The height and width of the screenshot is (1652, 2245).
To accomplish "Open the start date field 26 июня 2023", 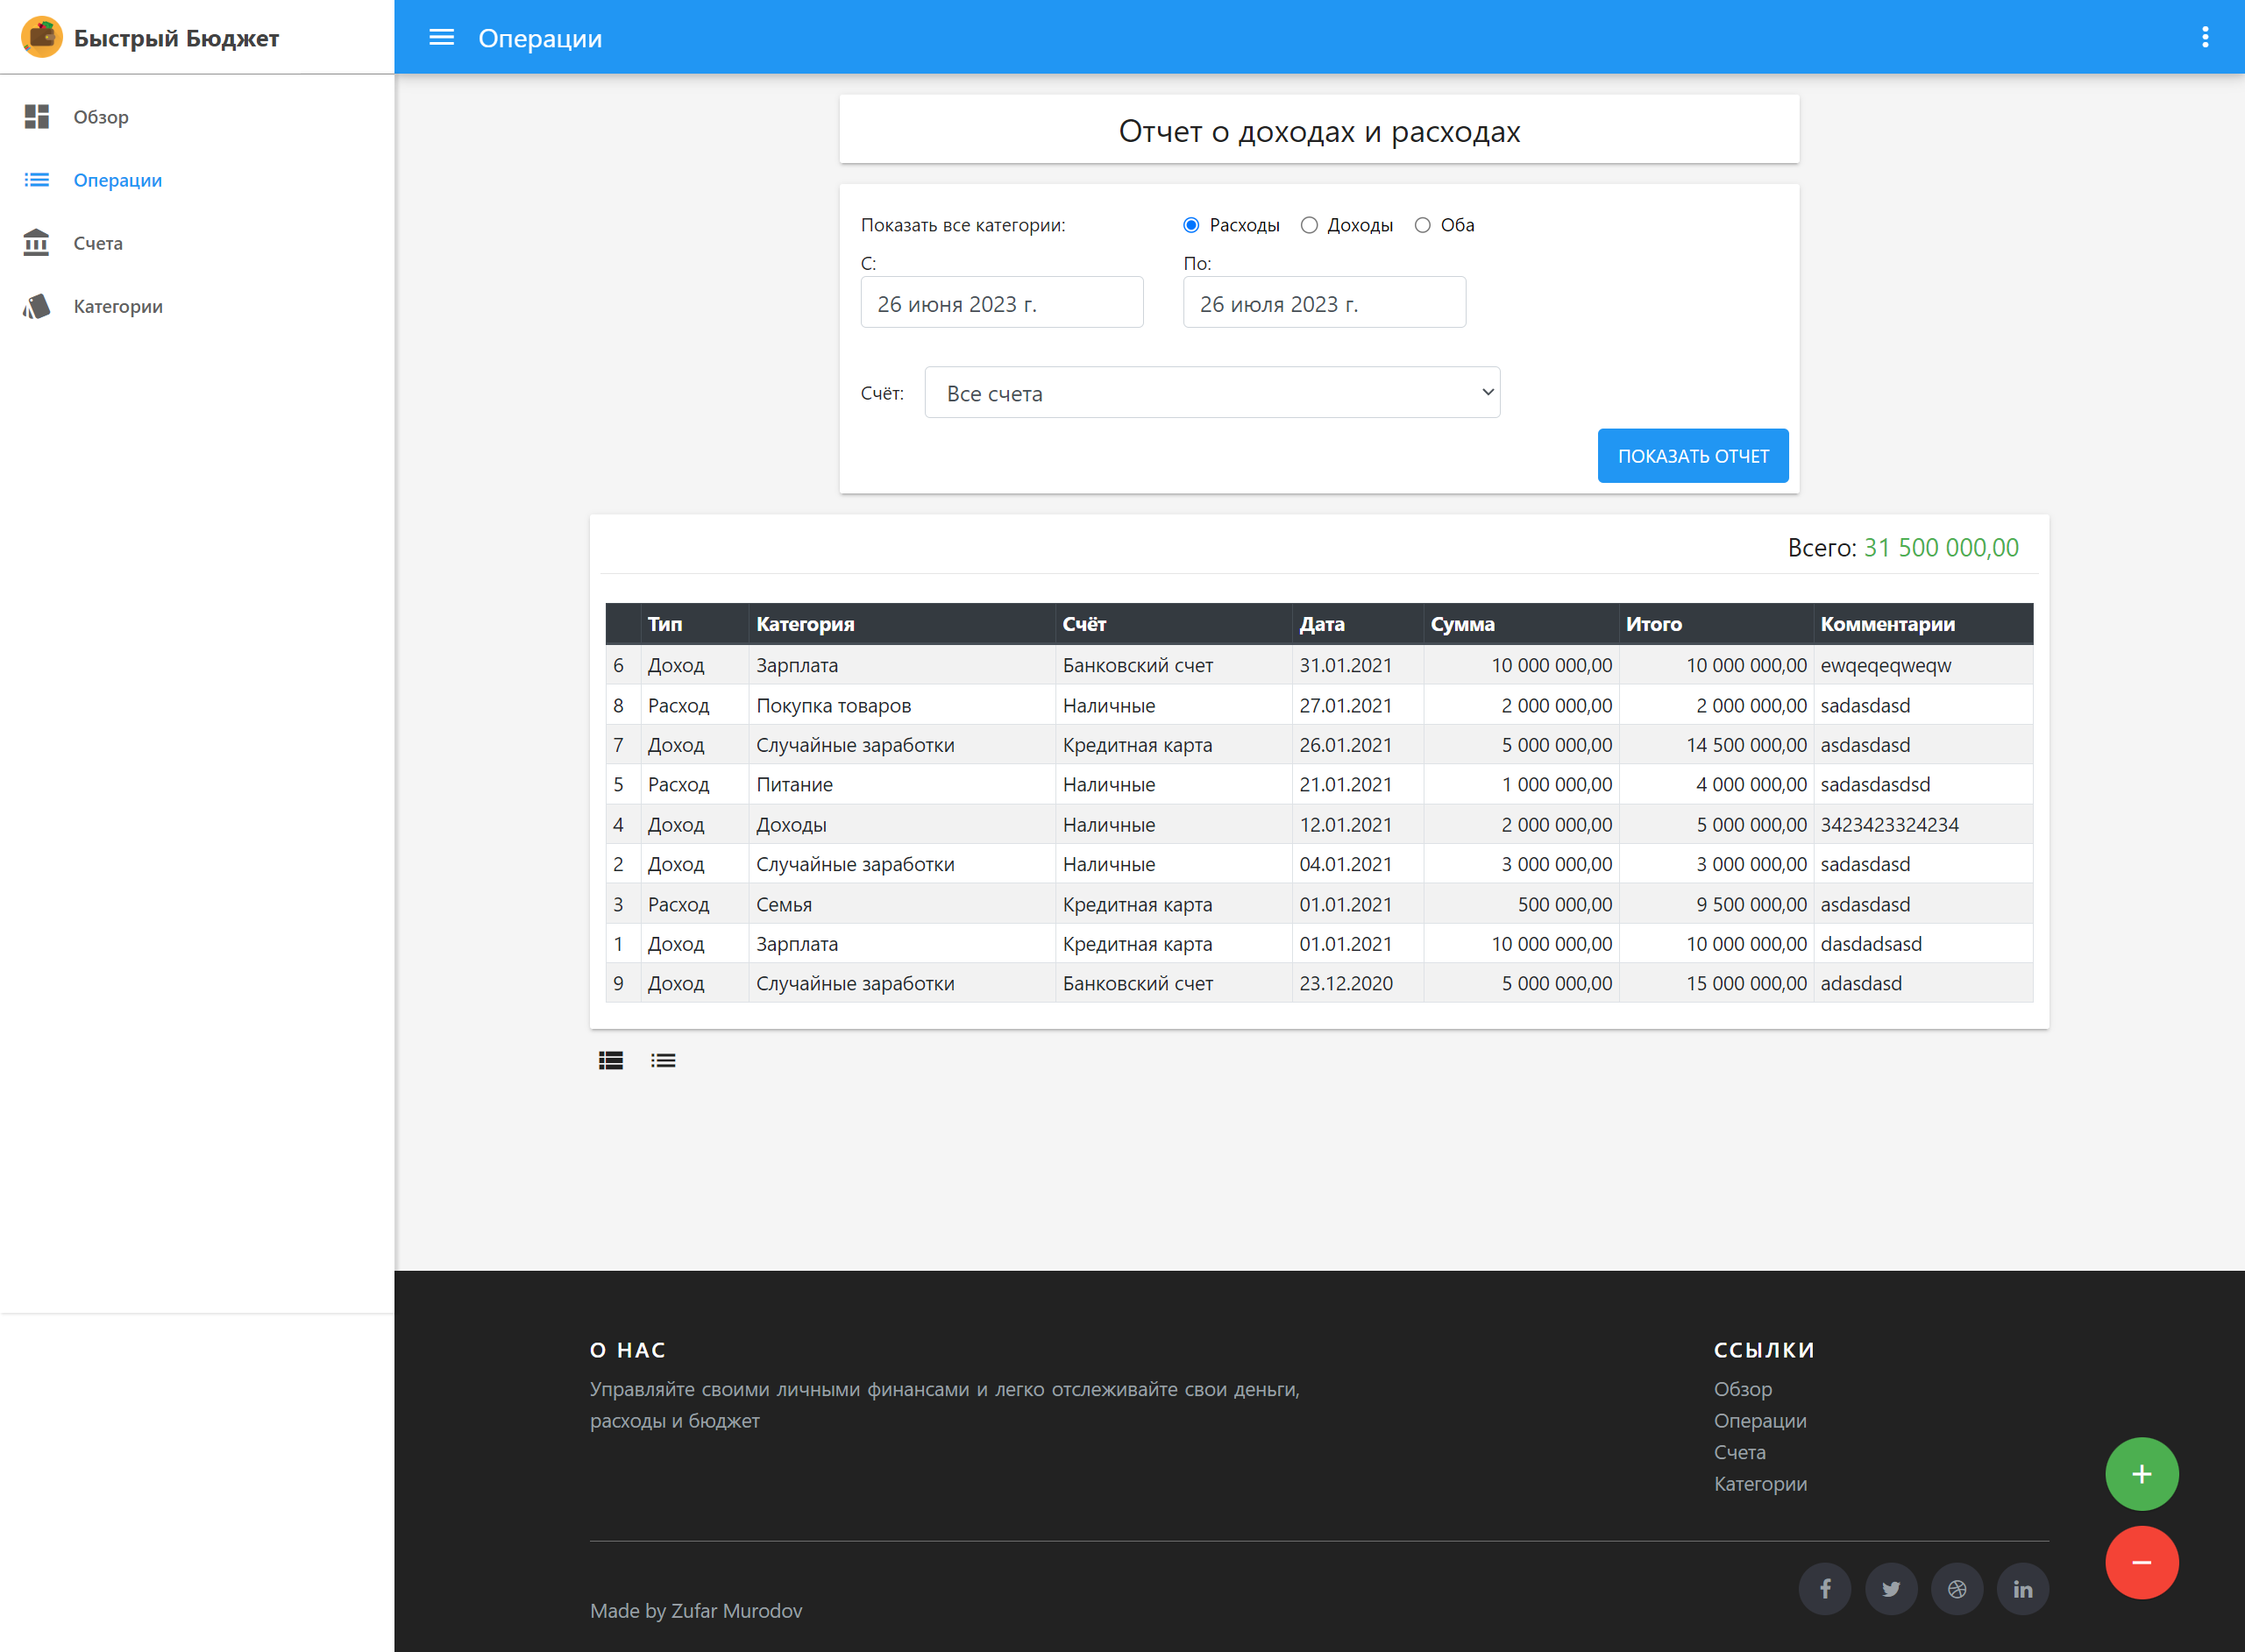I will coord(1001,303).
